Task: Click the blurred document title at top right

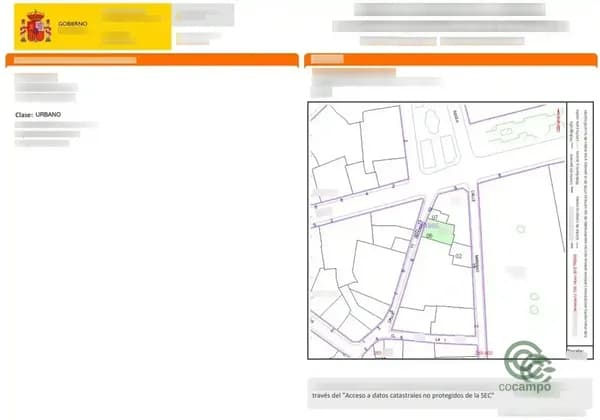Action: click(x=450, y=10)
